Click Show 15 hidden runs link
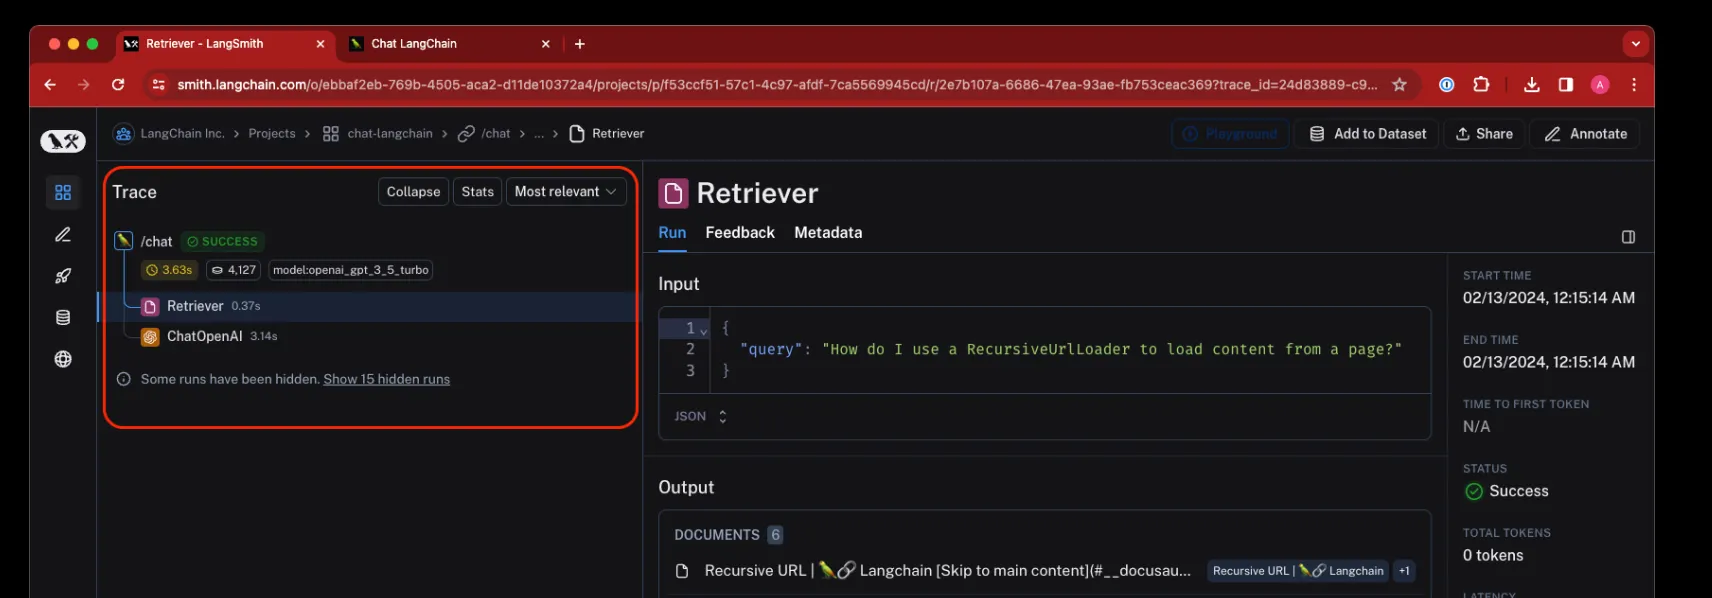 [x=386, y=379]
